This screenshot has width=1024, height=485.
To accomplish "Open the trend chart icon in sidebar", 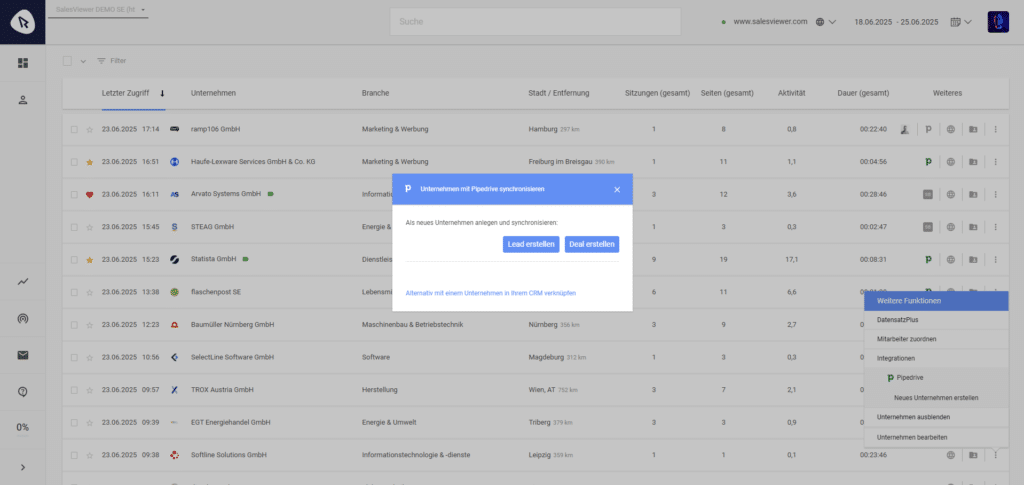I will click(23, 281).
